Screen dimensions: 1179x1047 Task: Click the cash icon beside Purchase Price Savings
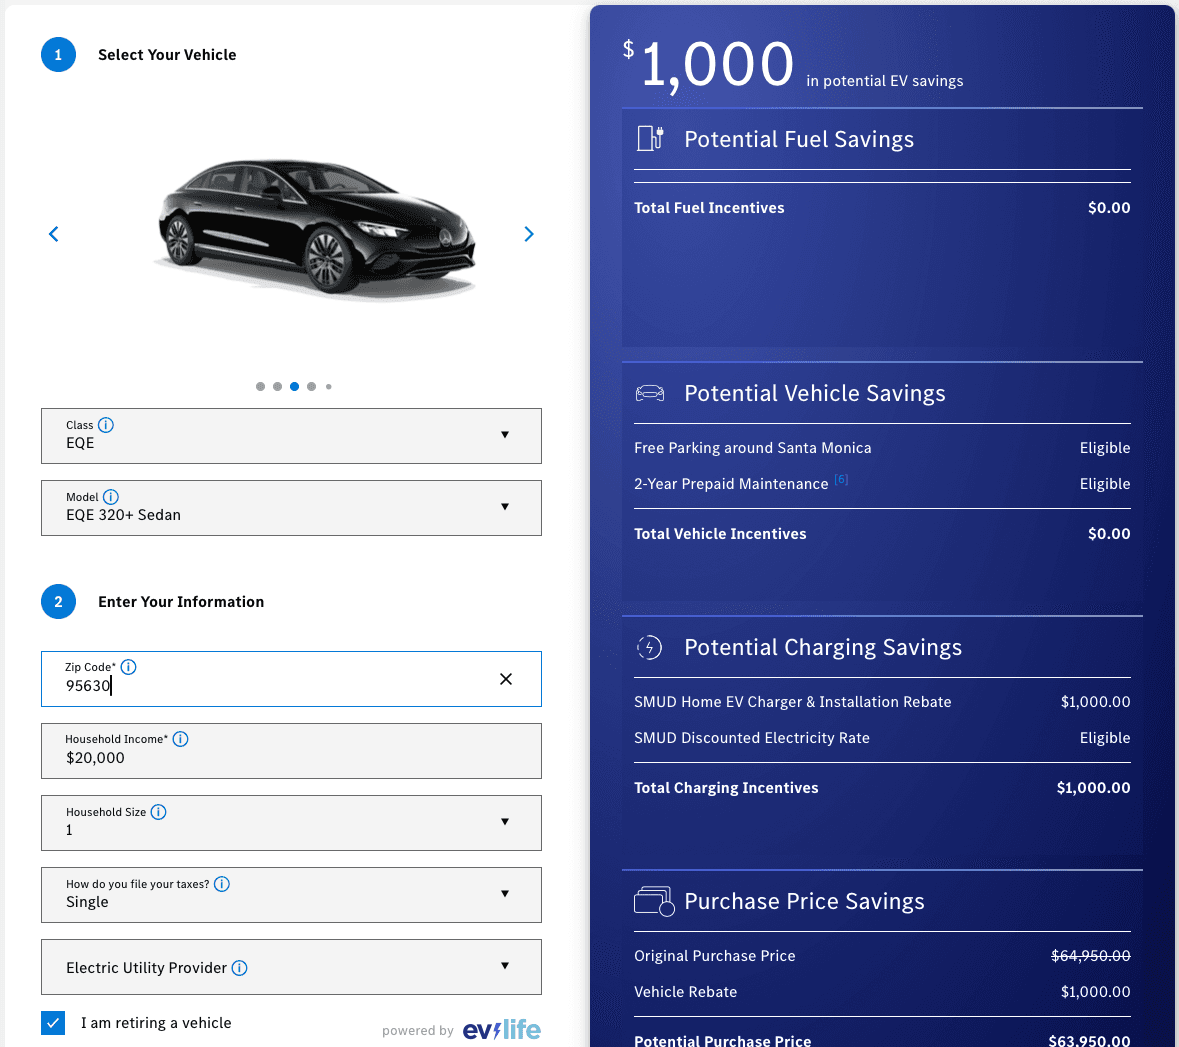click(x=654, y=901)
